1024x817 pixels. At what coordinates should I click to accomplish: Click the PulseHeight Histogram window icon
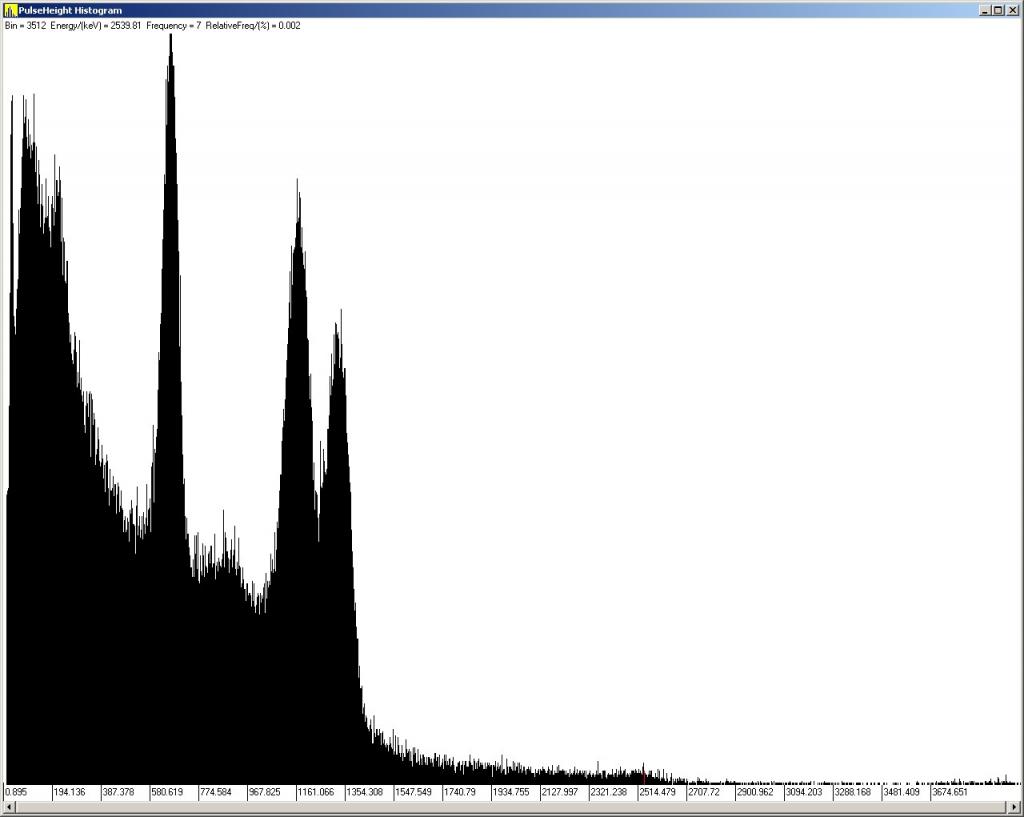10,10
